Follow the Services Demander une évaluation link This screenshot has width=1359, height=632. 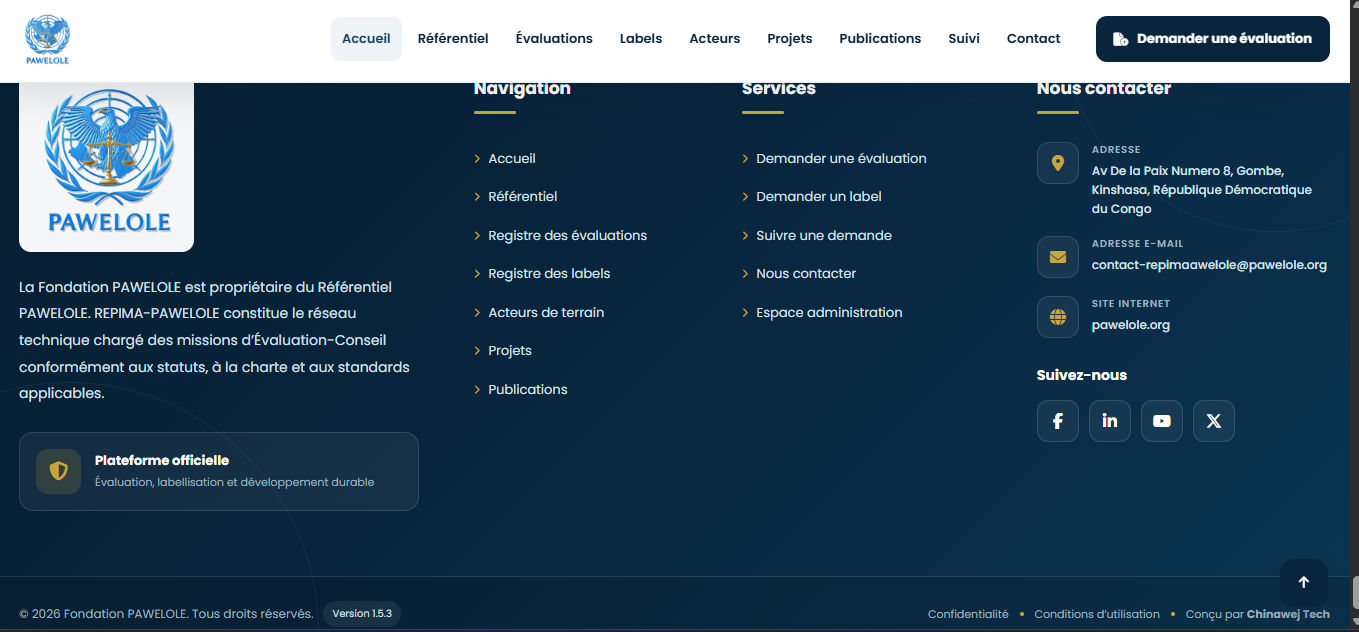tap(841, 159)
